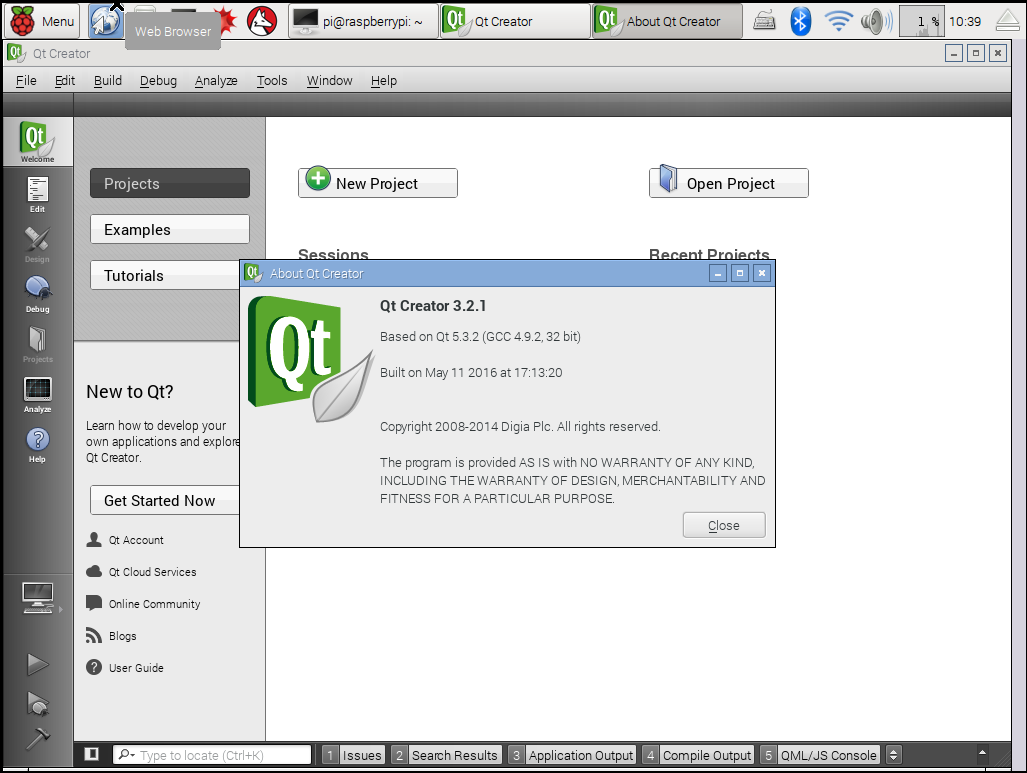This screenshot has height=773, width=1027.
Task: Open Analyze mode icon
Action: coord(37,394)
